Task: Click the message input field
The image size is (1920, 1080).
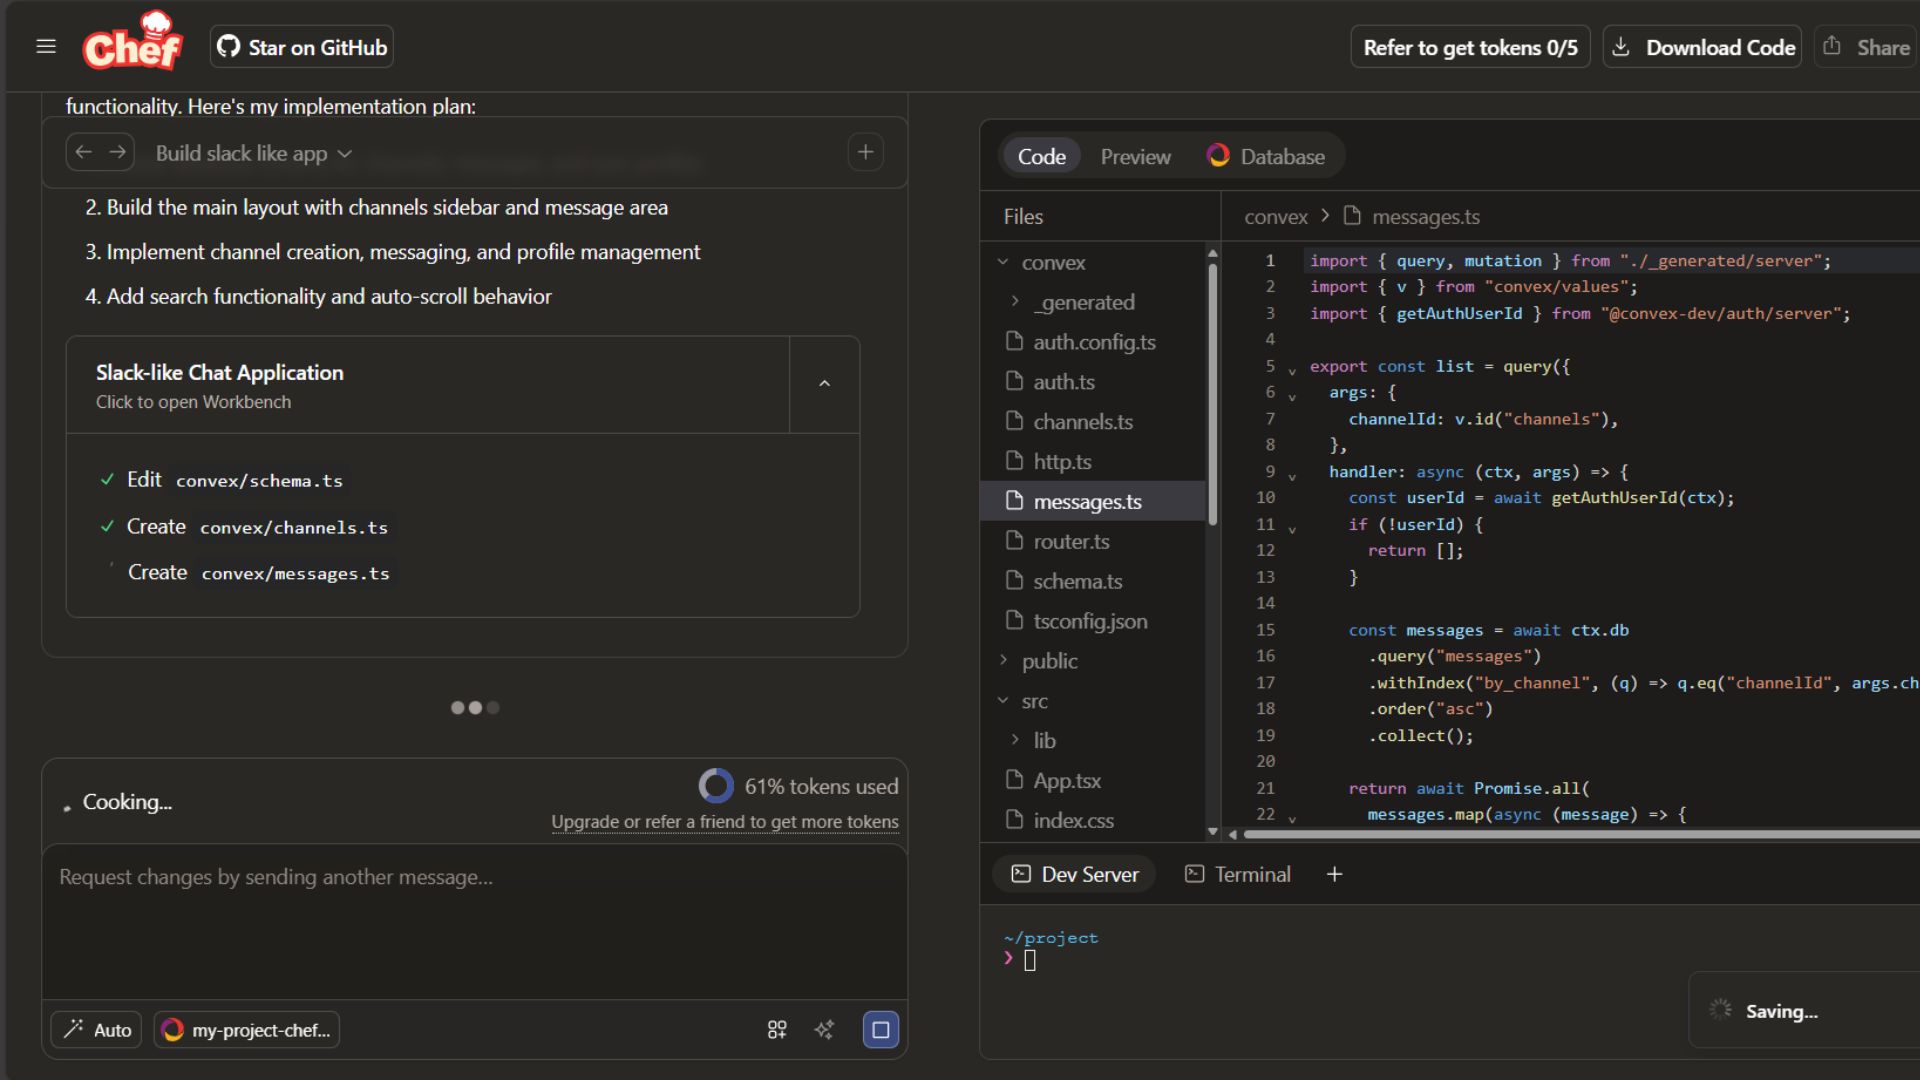Action: coord(474,920)
